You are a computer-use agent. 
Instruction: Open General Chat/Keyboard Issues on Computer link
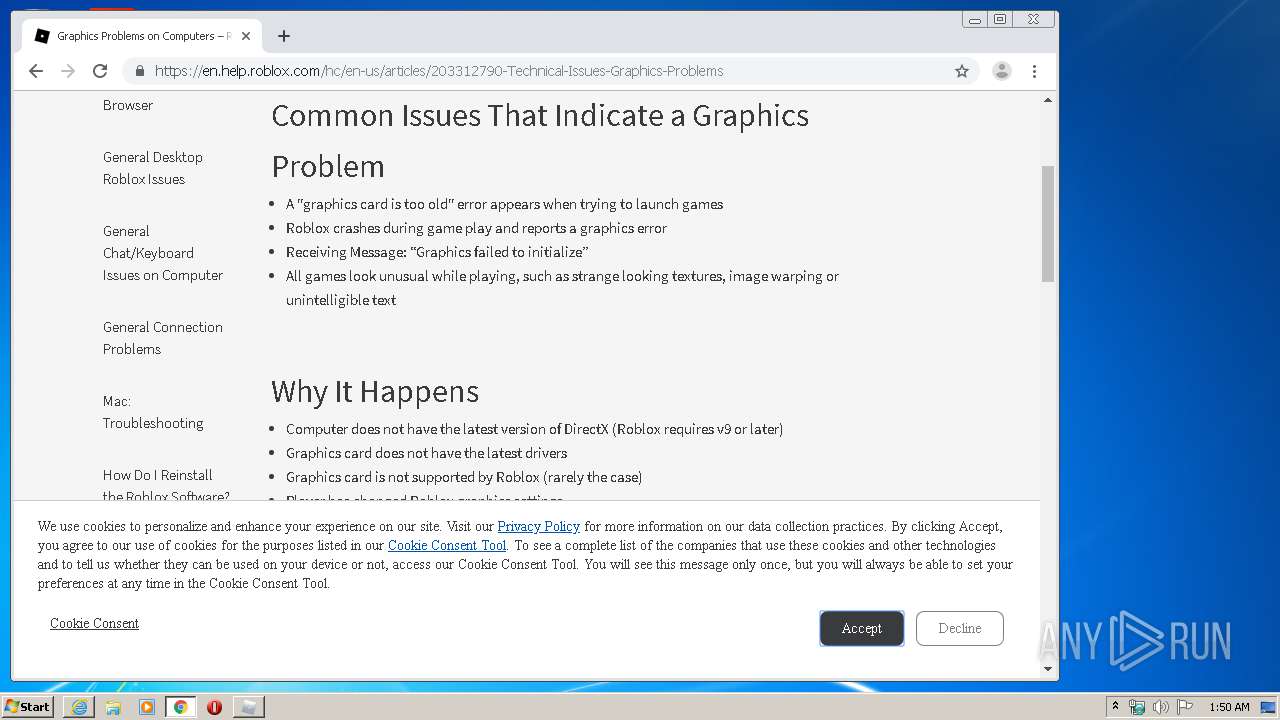(x=163, y=253)
